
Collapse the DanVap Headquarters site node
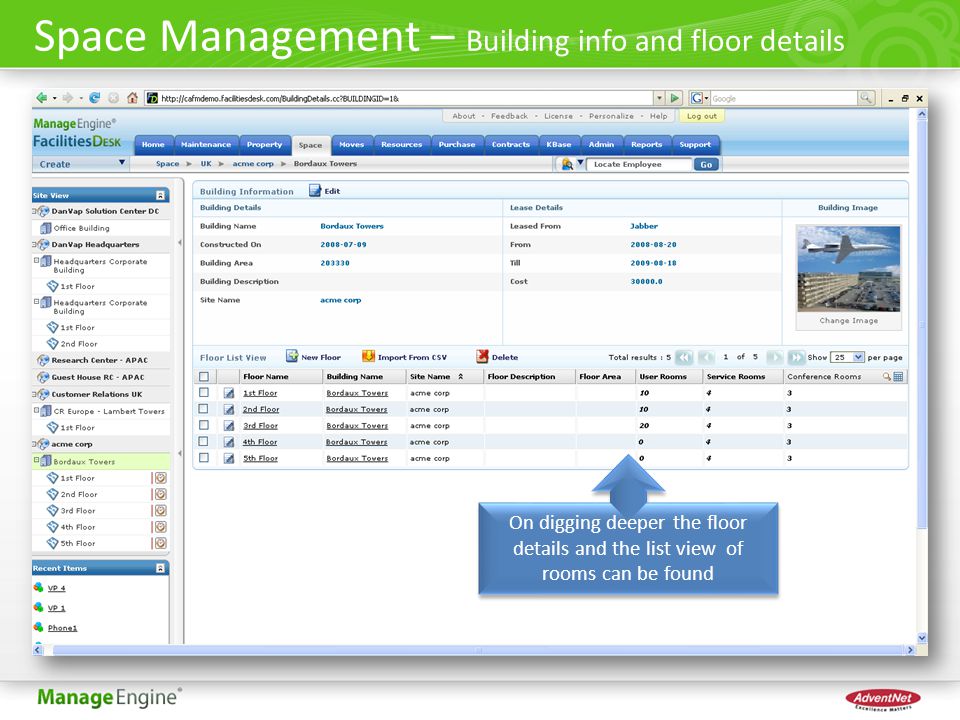[x=35, y=244]
